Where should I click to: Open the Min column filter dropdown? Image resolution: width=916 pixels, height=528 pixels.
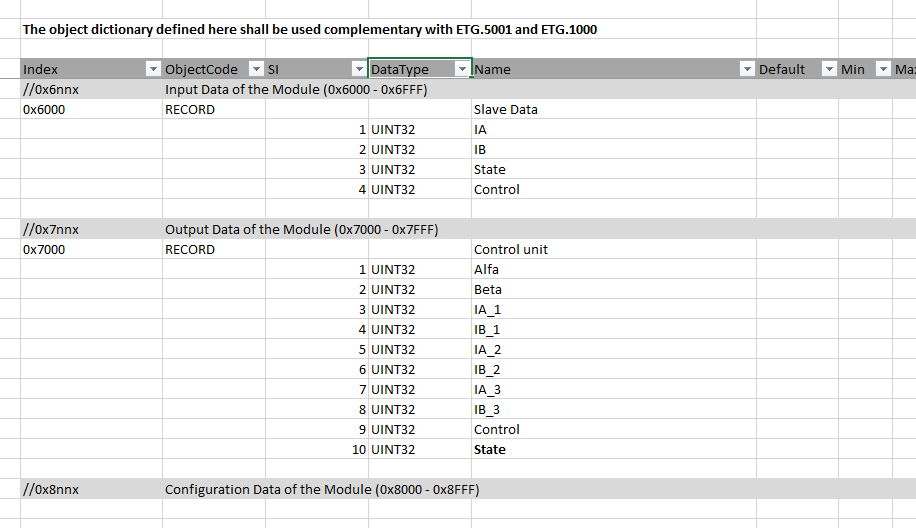(x=883, y=70)
